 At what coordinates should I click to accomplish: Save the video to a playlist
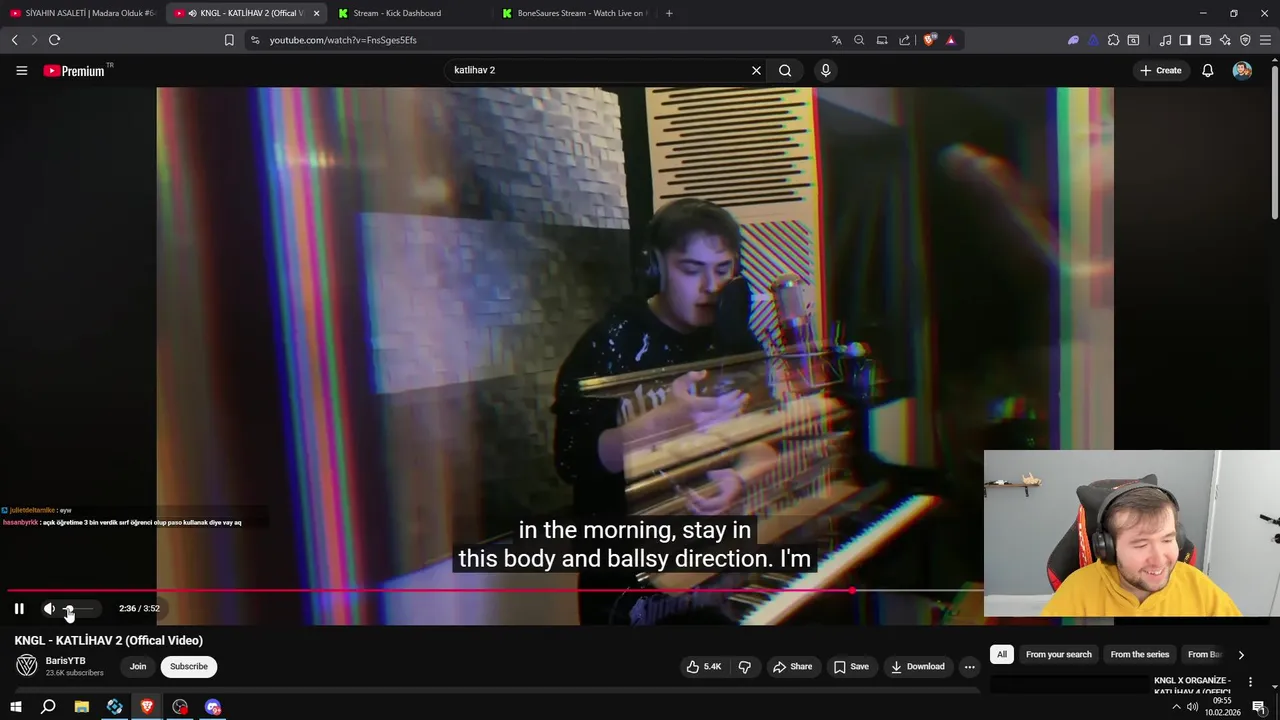coord(851,666)
